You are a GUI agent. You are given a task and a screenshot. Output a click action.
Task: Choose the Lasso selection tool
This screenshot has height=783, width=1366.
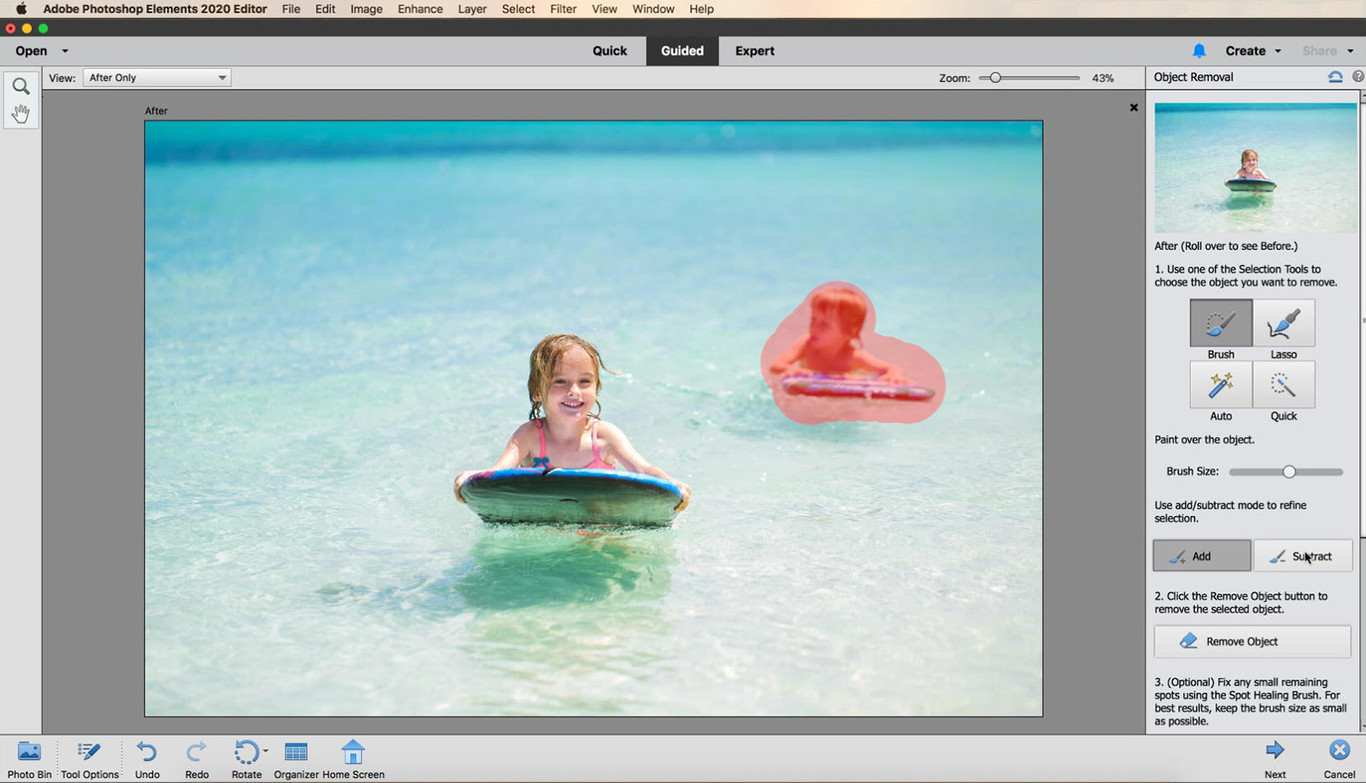click(x=1283, y=324)
